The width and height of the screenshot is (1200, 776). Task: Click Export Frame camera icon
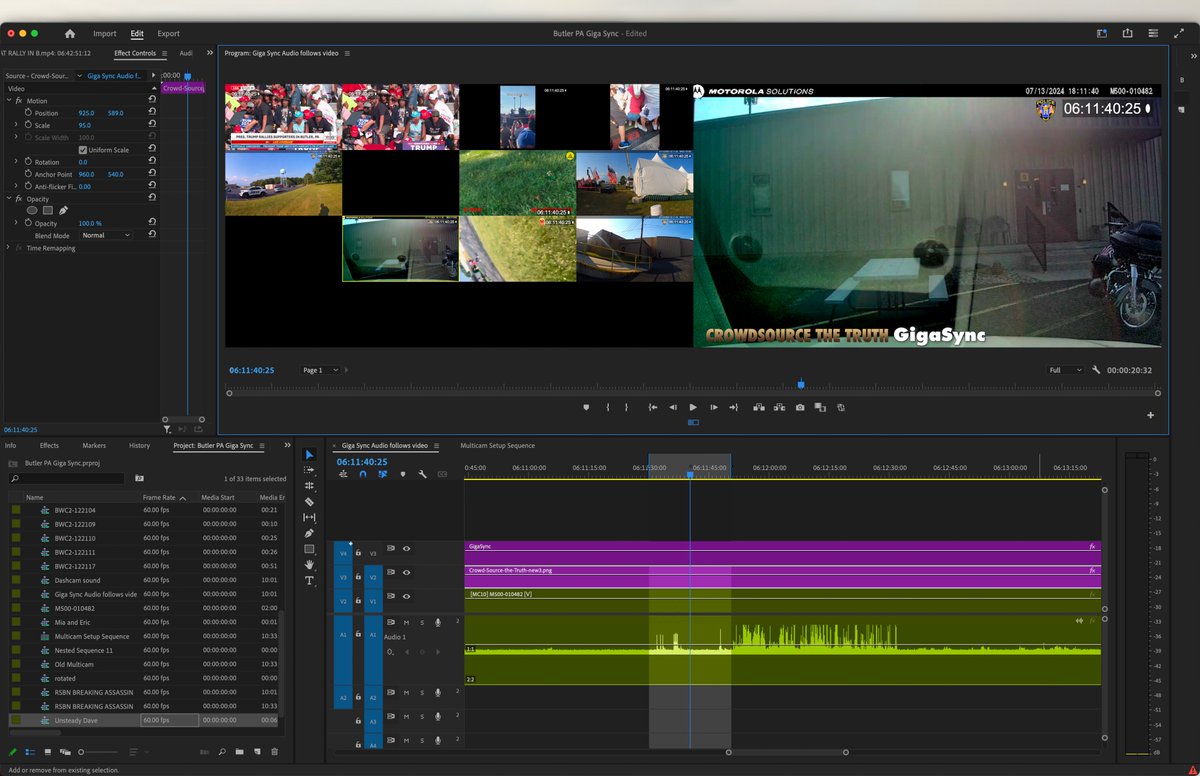point(799,407)
